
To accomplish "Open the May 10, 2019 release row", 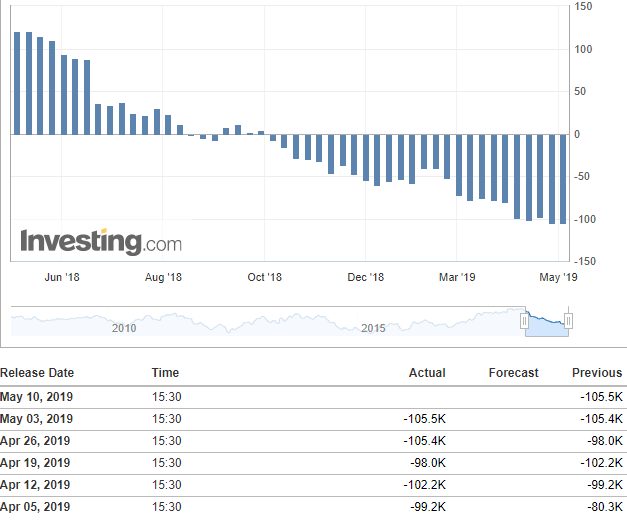I will [x=37, y=397].
